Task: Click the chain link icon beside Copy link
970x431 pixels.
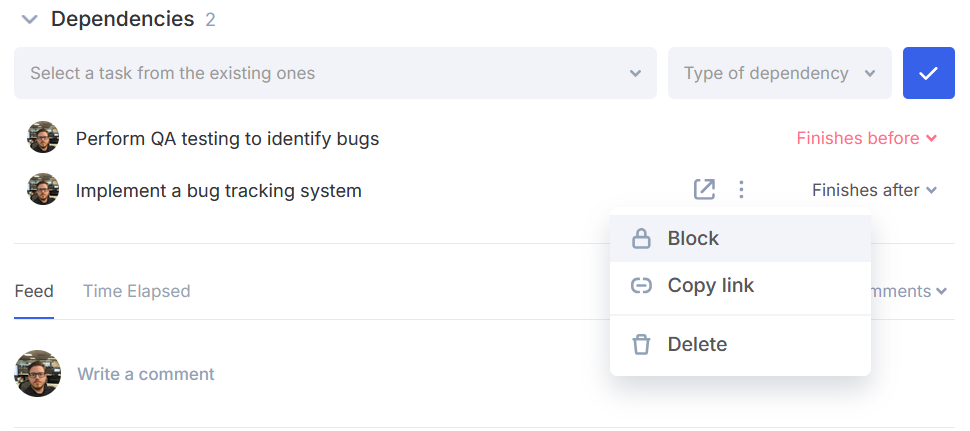Action: [x=641, y=286]
